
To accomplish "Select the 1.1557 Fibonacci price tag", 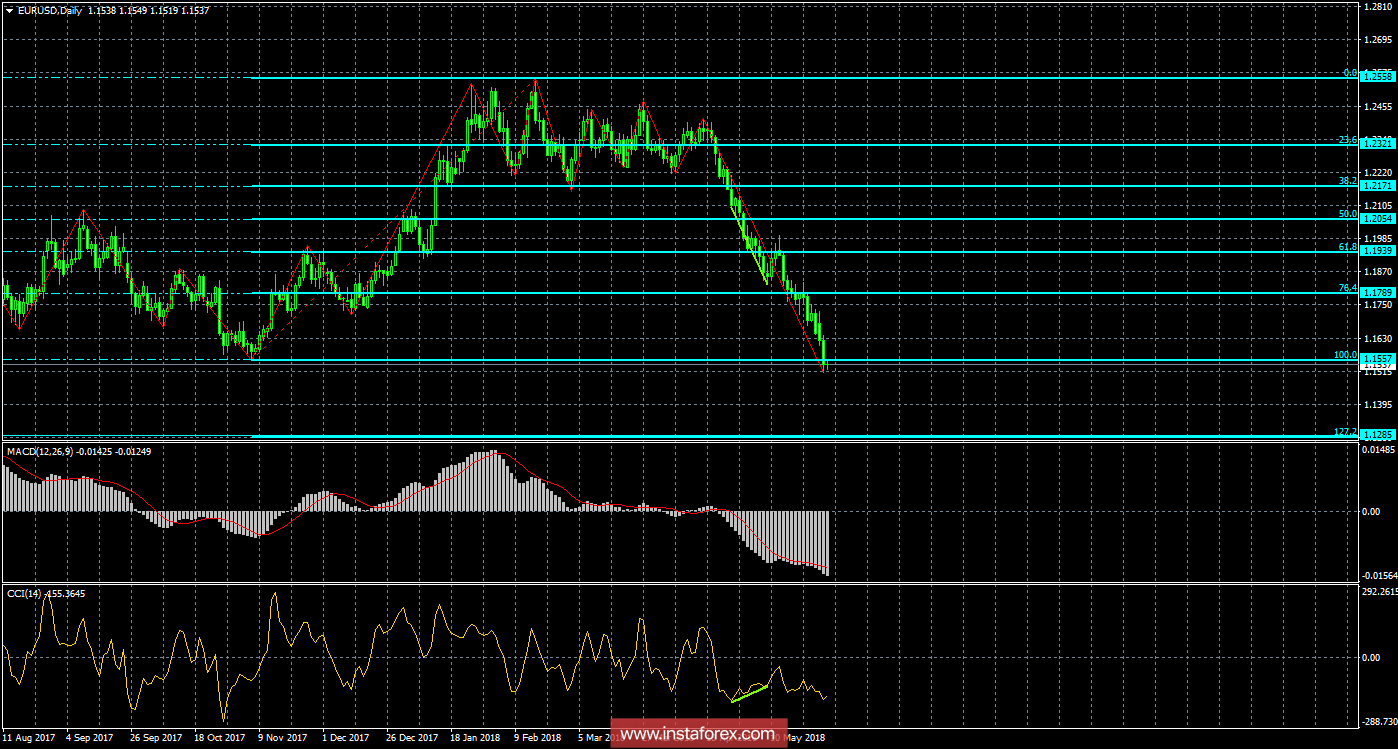I will pos(1379,359).
